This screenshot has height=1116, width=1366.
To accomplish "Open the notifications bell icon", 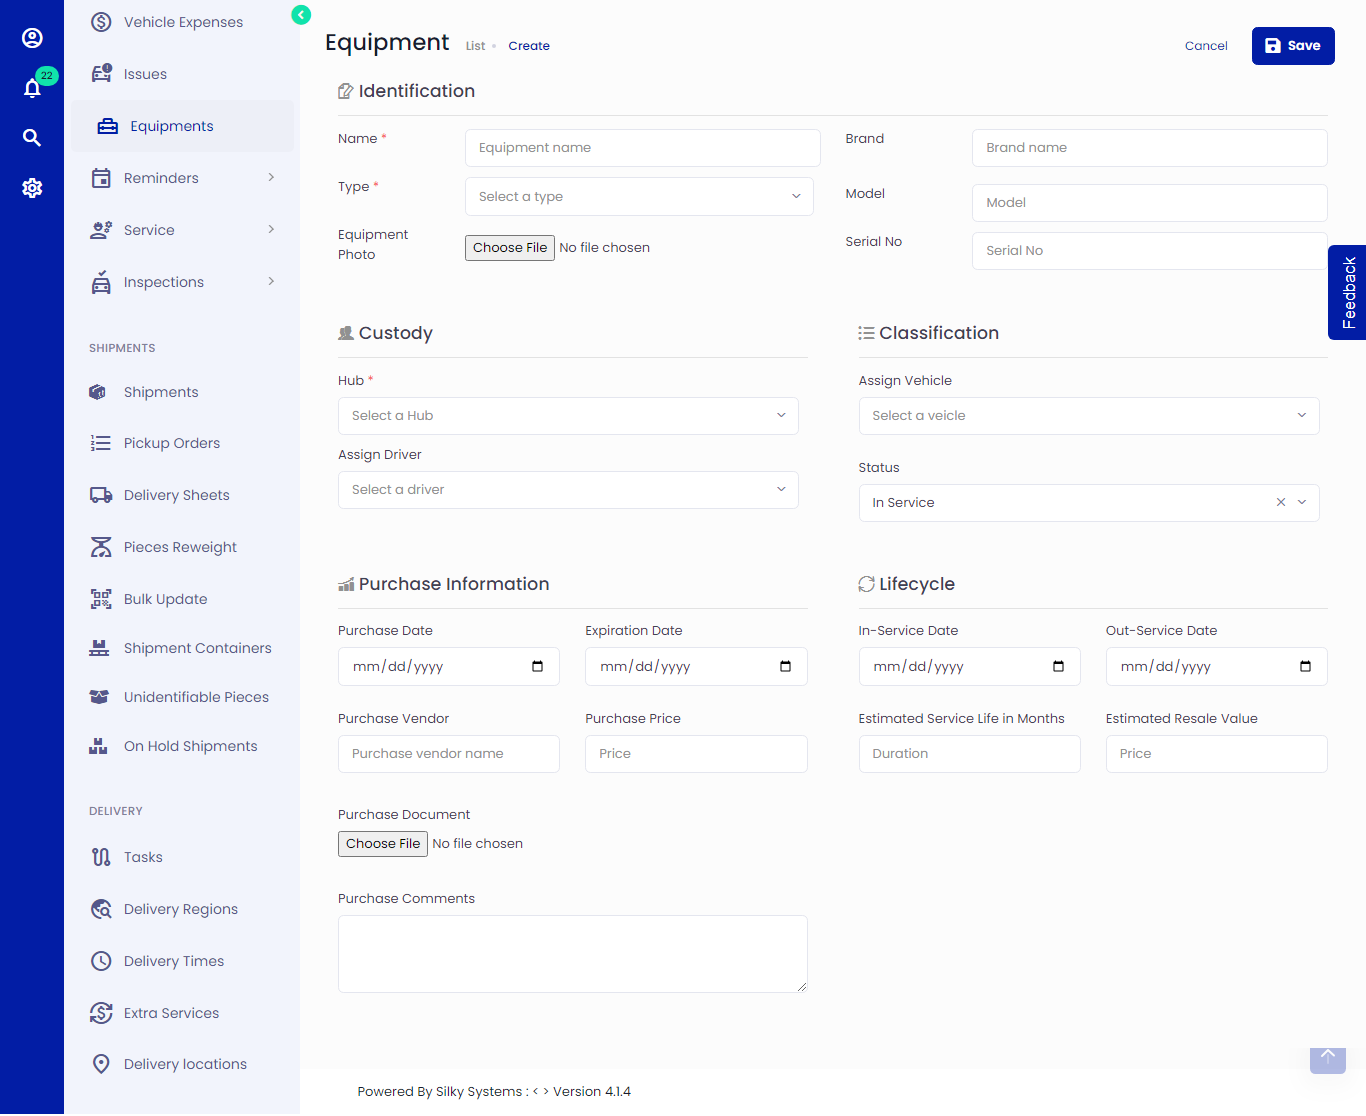I will click(x=32, y=88).
